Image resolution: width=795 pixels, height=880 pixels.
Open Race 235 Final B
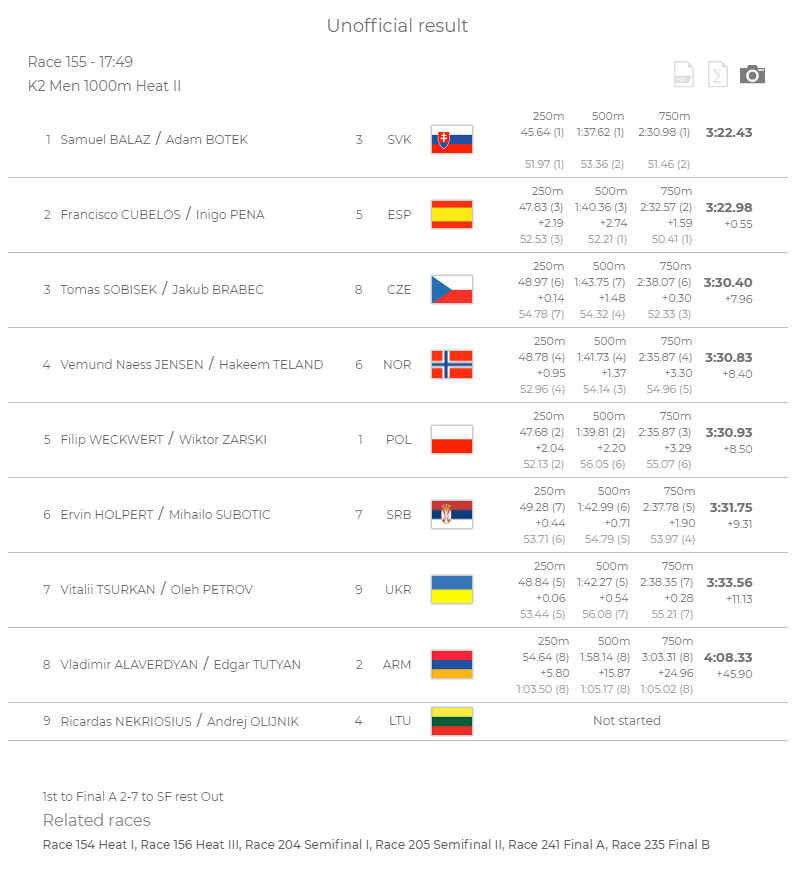pyautogui.click(x=660, y=845)
